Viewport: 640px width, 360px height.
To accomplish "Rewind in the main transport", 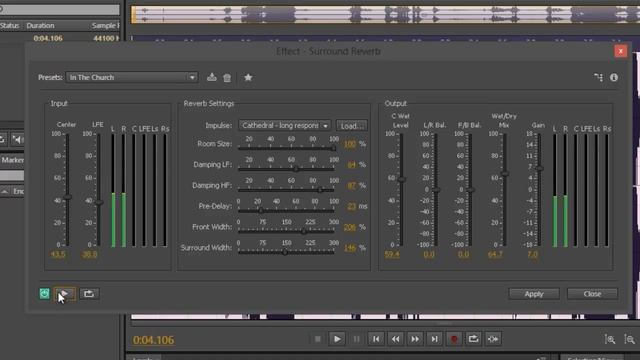I will (x=396, y=339).
